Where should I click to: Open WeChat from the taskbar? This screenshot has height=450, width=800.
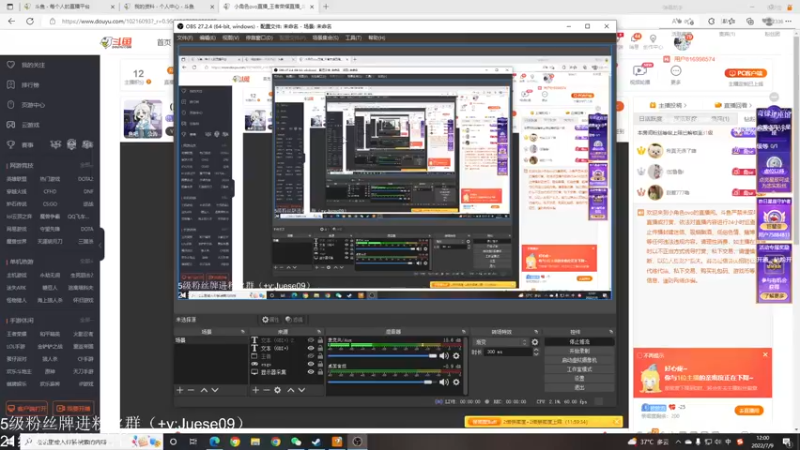(x=296, y=441)
